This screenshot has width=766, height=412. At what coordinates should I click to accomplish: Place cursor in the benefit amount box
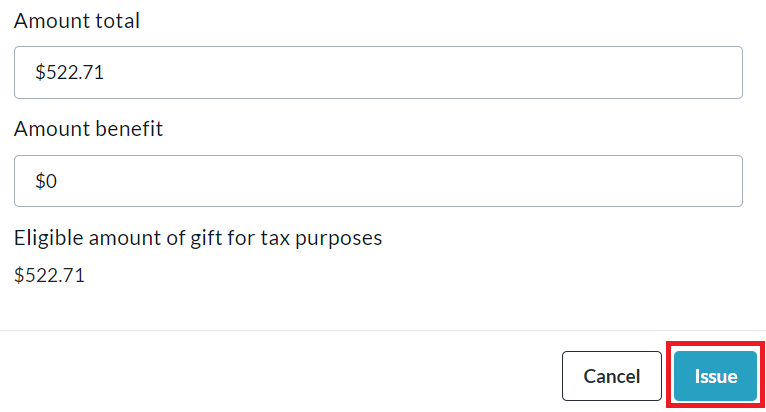(378, 181)
